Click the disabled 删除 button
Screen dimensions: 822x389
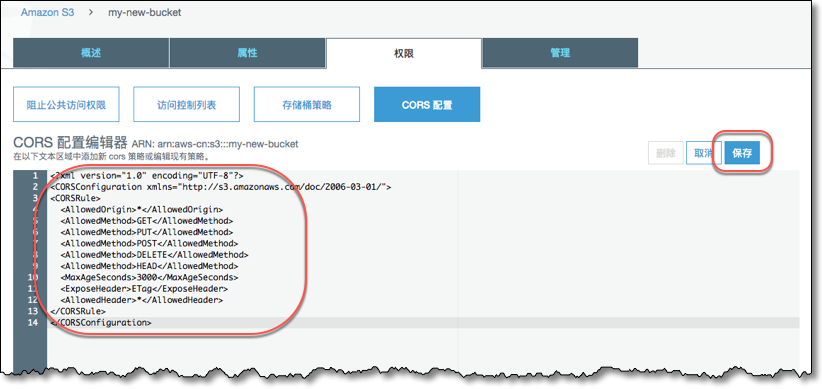[665, 153]
